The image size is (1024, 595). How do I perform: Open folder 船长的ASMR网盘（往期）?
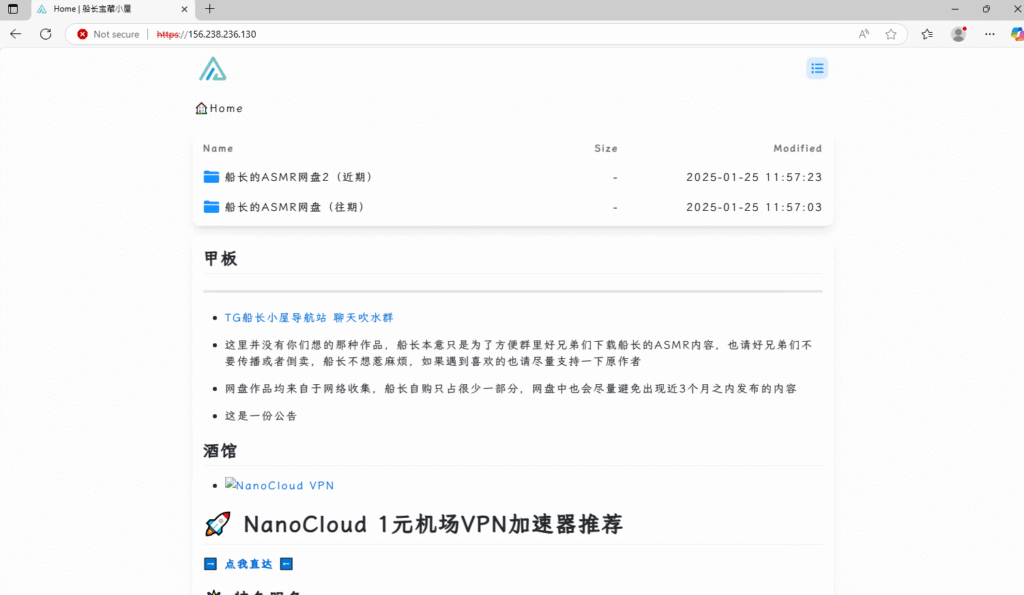click(294, 207)
